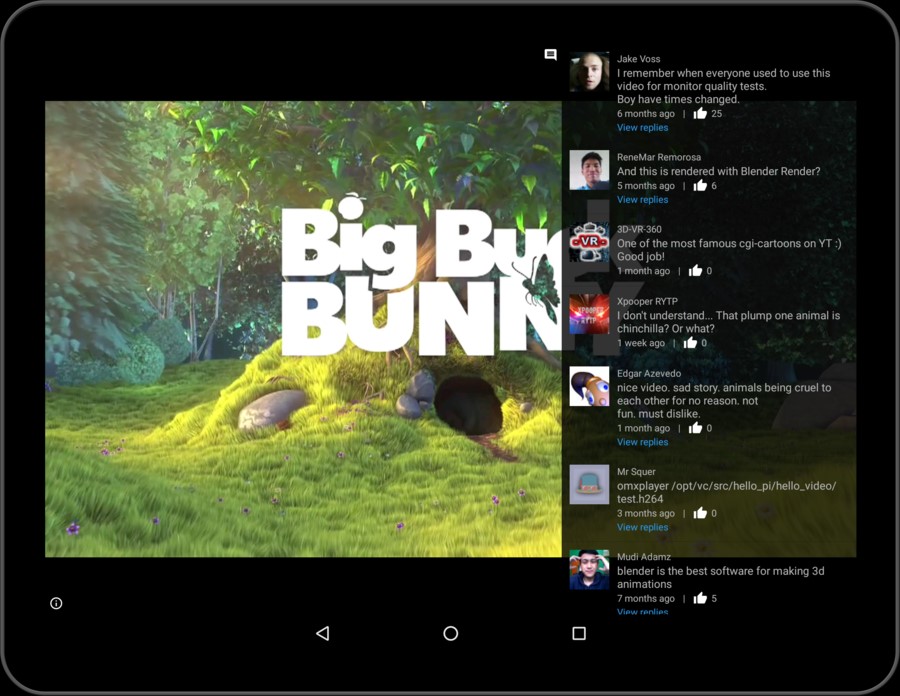View replies to Edgar Azevedo's comment
Screen dimensions: 900x696
[642, 442]
